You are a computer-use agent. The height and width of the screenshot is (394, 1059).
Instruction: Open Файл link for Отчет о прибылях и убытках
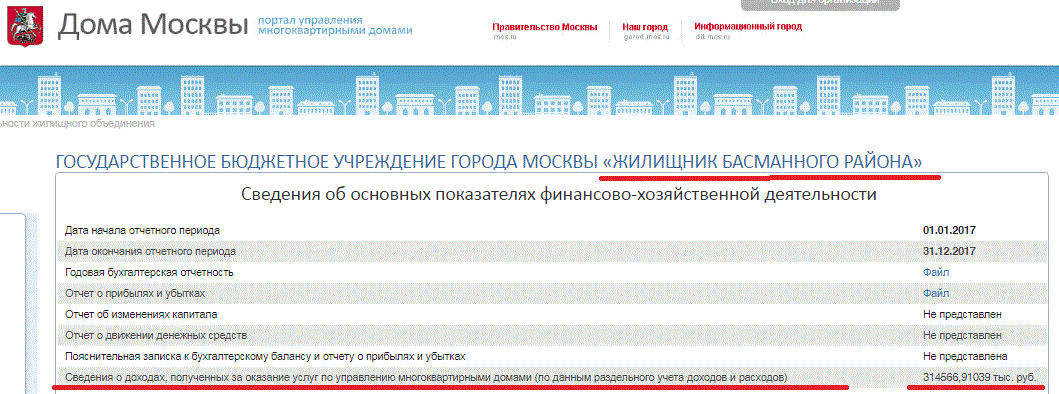tap(935, 293)
